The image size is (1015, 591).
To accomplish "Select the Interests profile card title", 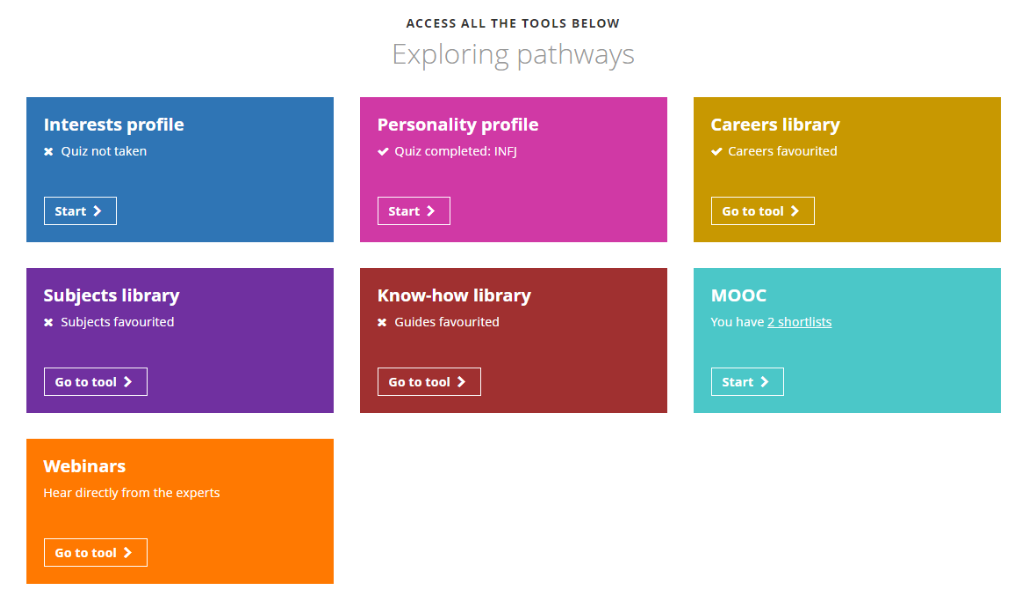I will pos(114,124).
